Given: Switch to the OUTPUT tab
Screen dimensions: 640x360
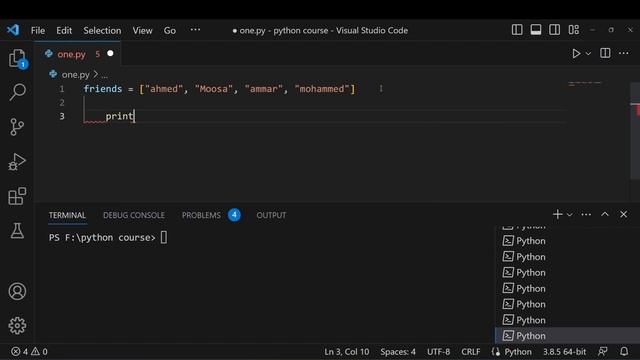Looking at the screenshot, I should coord(271,215).
